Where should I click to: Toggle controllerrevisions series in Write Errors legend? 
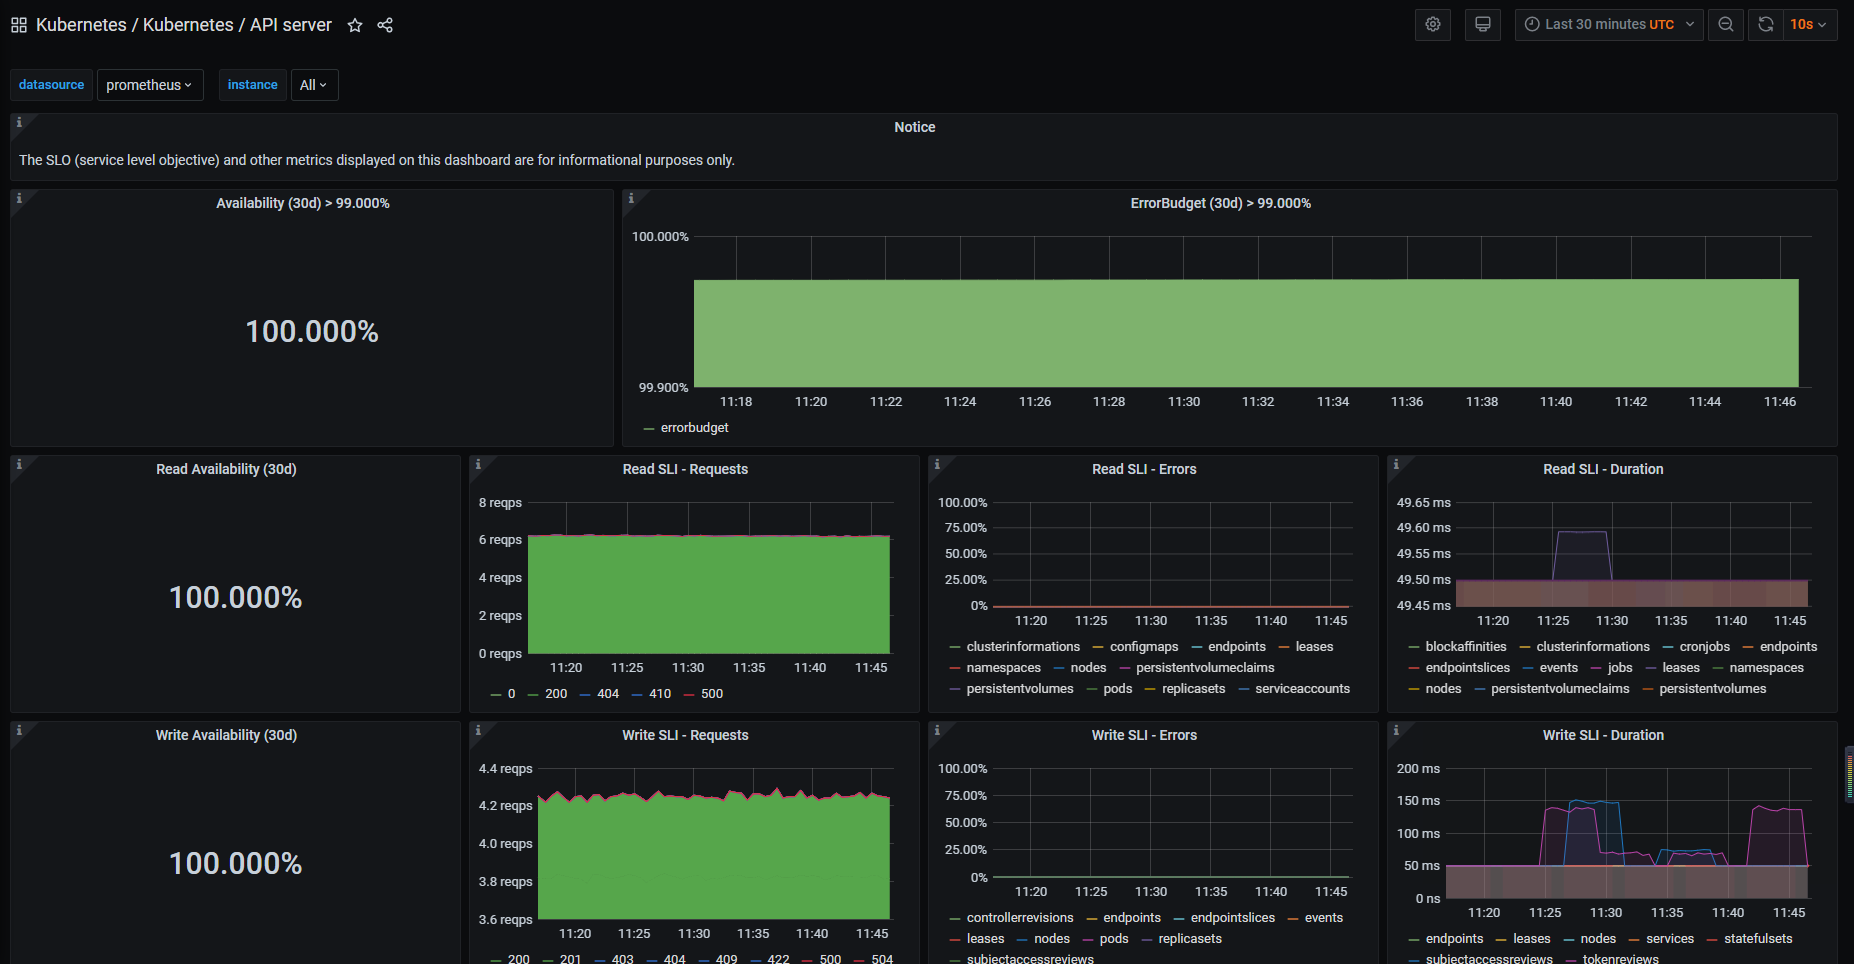pos(1020,918)
